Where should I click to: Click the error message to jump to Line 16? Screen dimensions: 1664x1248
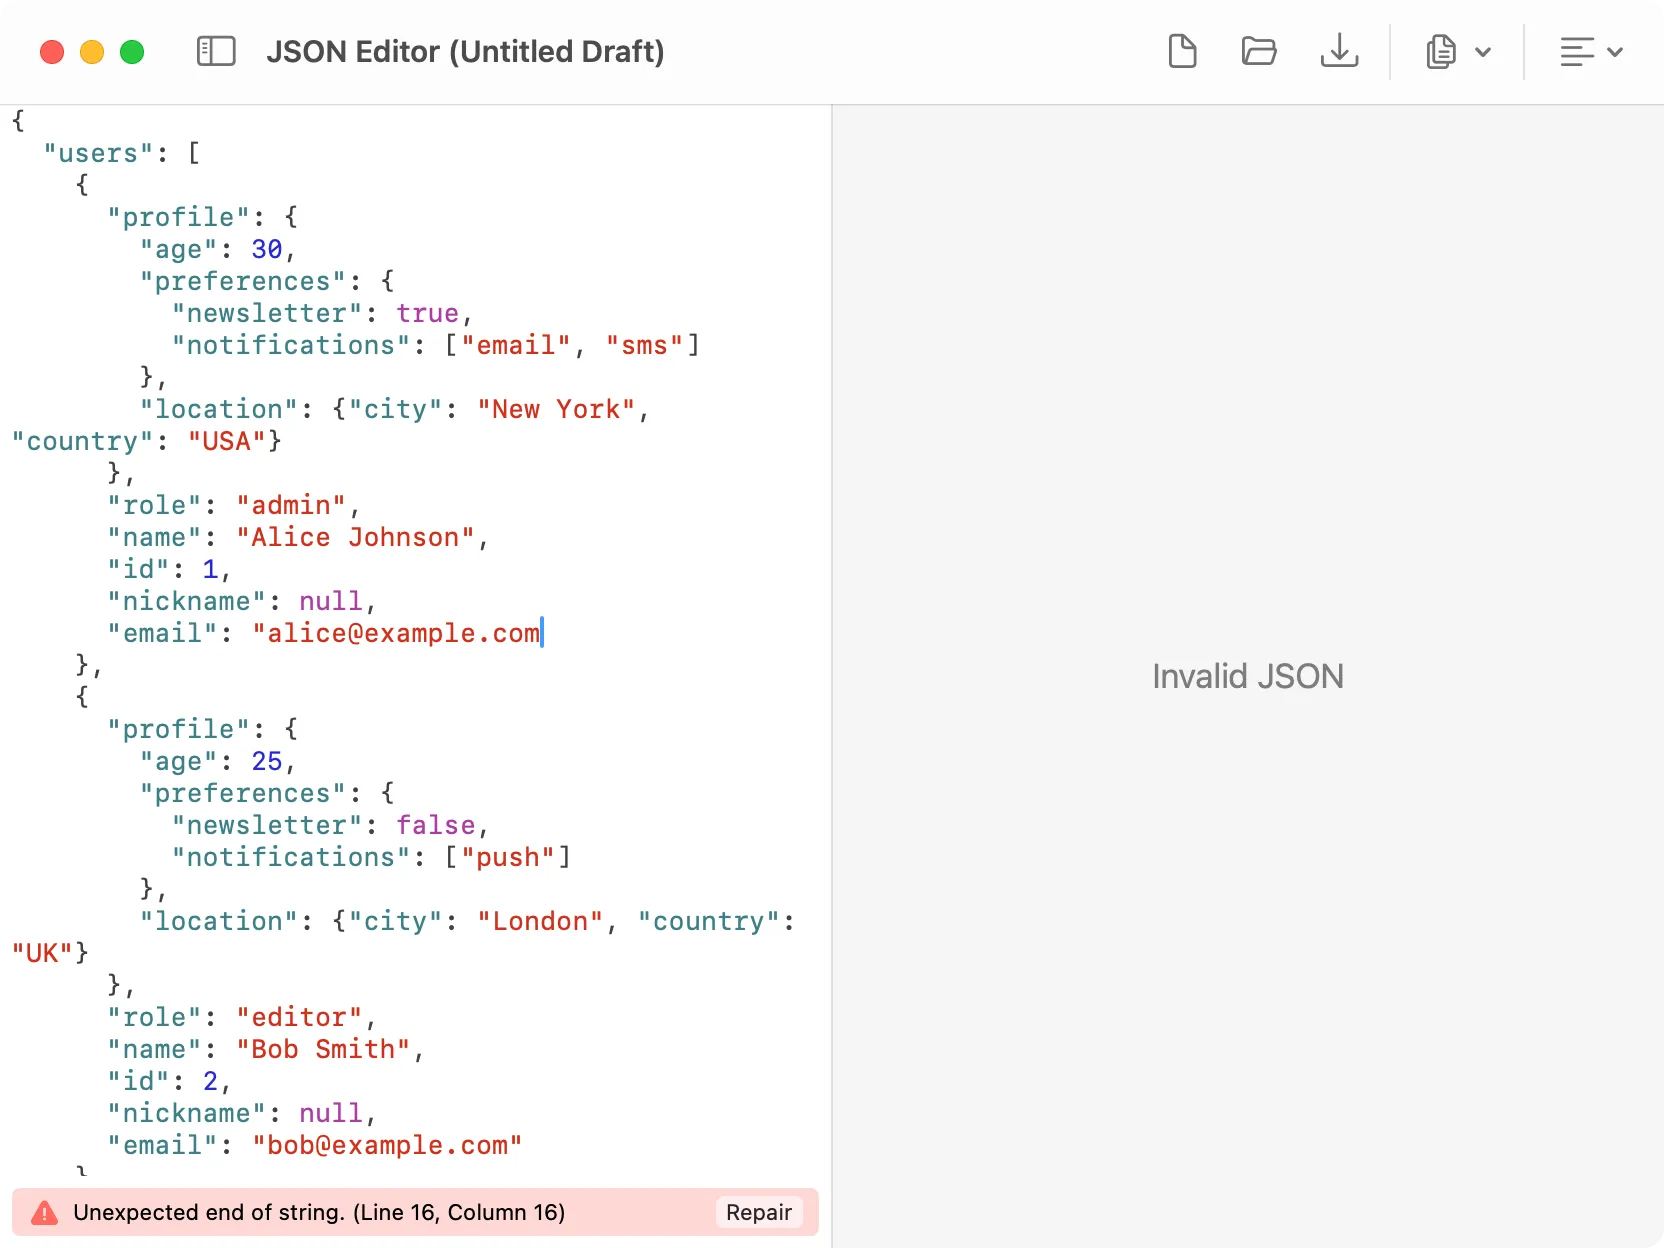[319, 1212]
